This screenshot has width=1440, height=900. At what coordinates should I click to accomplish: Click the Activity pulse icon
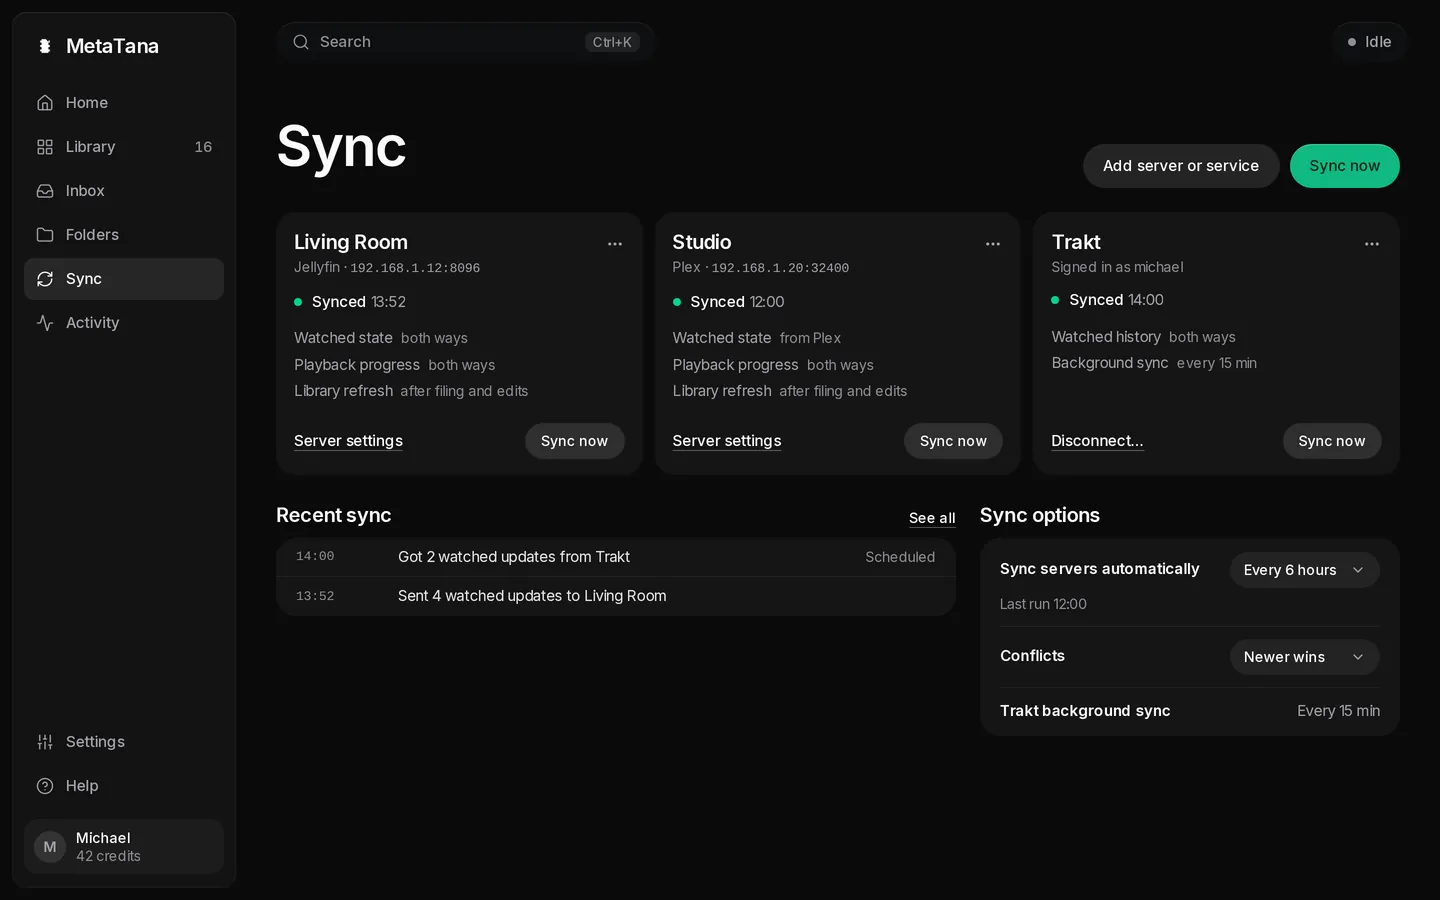coord(45,323)
